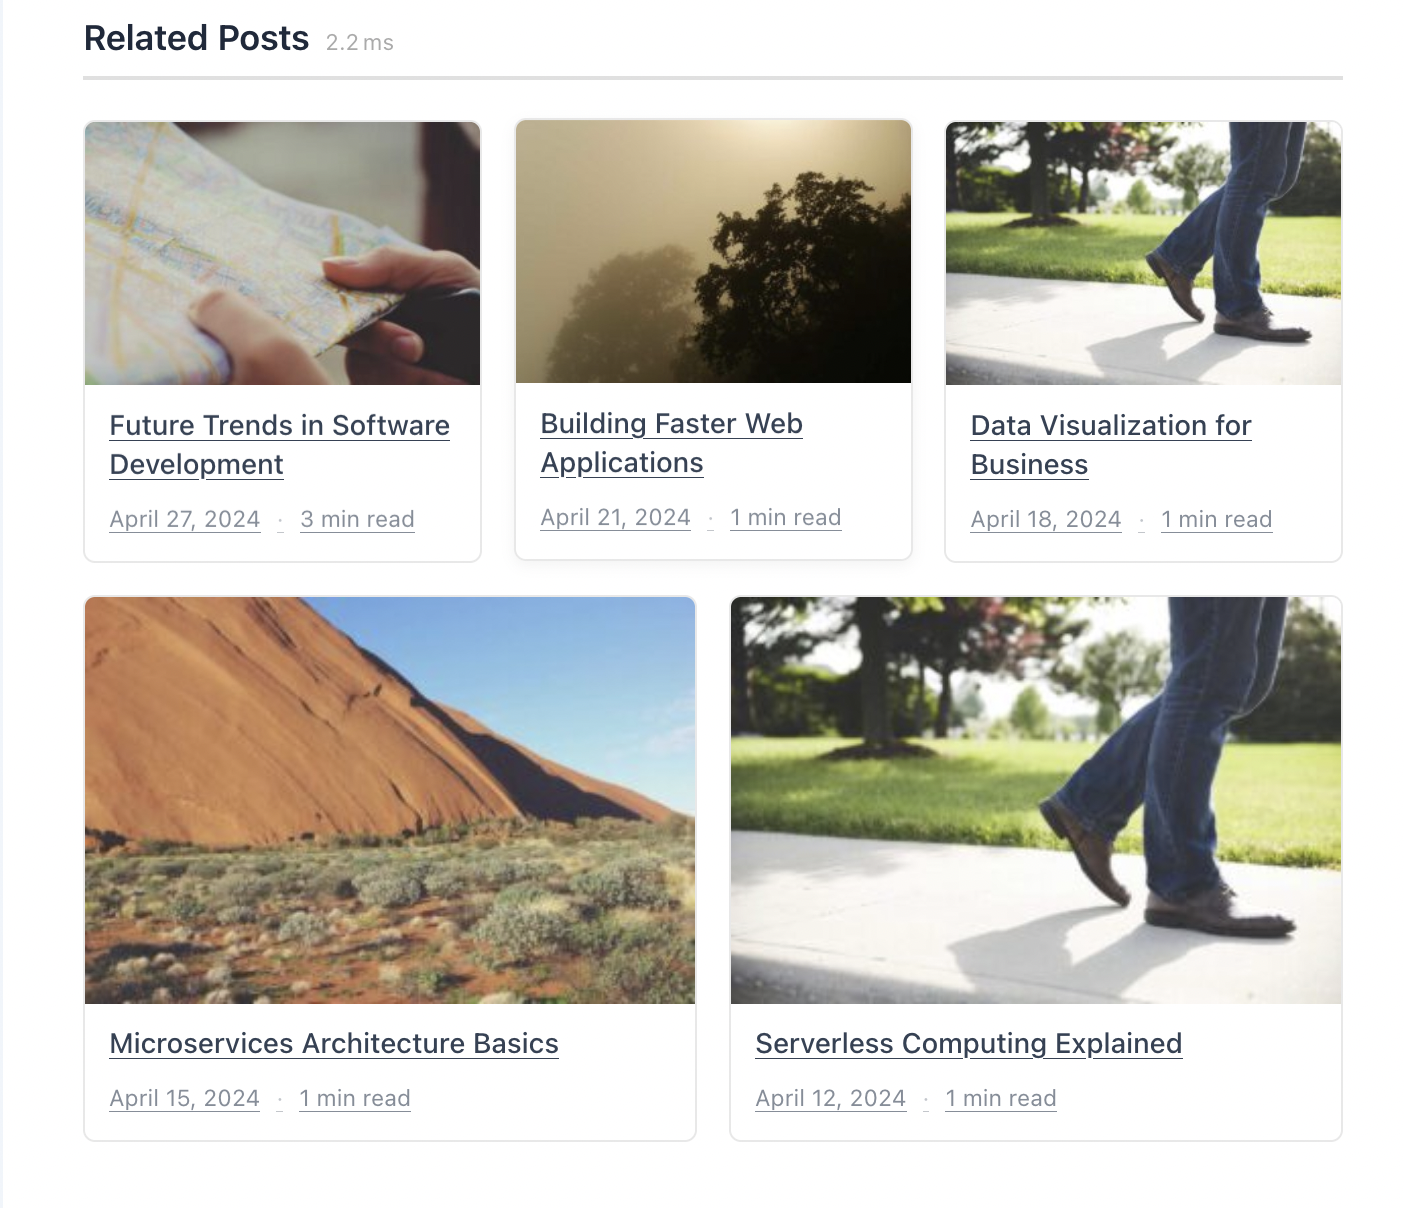Click the 1 min read link under Serverless Computing Explained

(x=1000, y=1098)
